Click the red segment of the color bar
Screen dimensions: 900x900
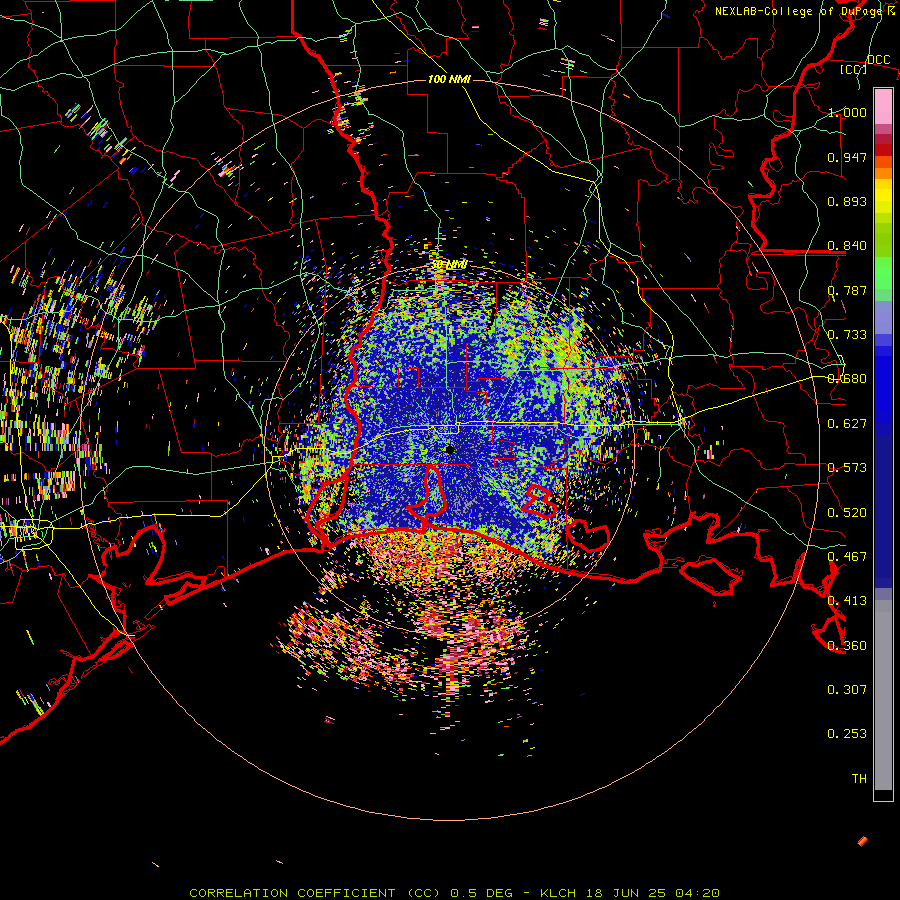883,150
